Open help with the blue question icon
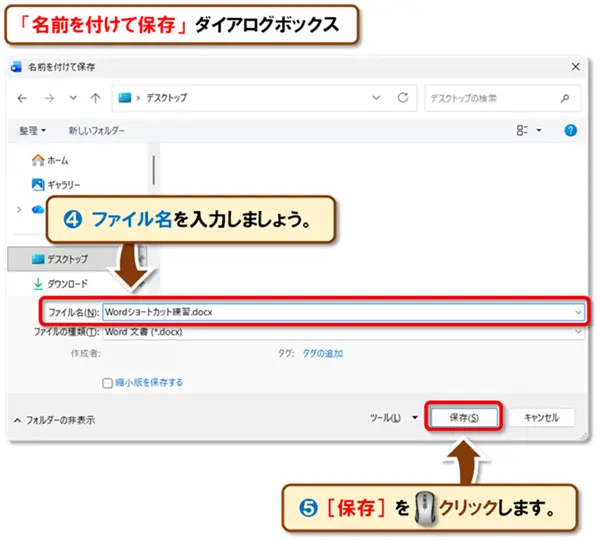The width and height of the screenshot is (600, 542). [x=570, y=131]
